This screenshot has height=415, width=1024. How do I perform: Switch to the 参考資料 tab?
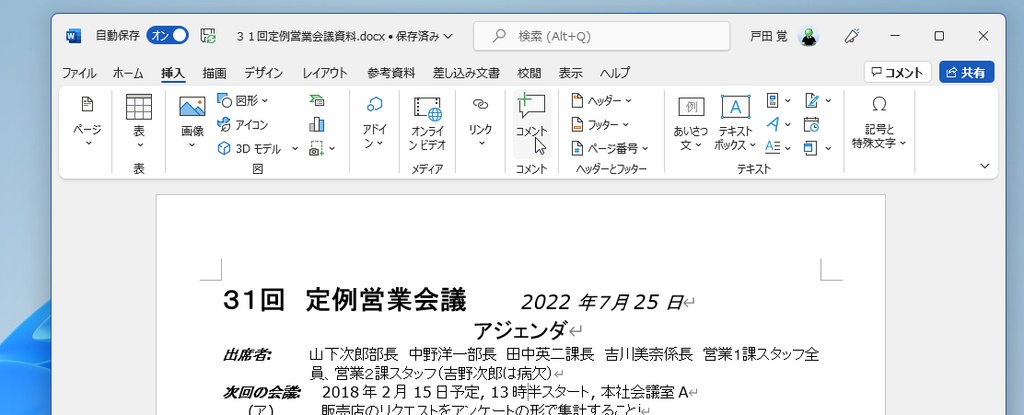pyautogui.click(x=391, y=73)
